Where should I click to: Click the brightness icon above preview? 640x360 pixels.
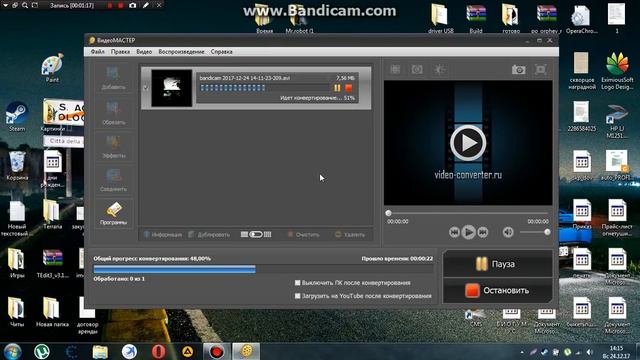click(439, 69)
